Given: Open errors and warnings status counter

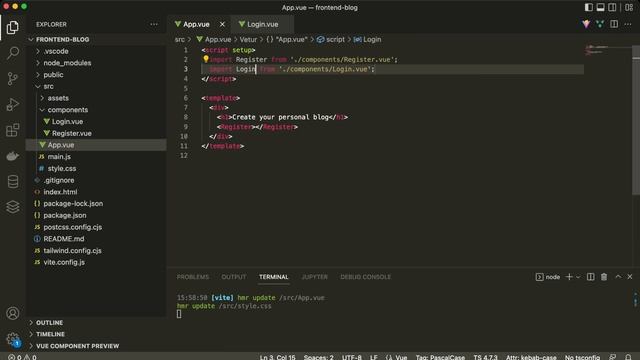Looking at the screenshot, I should point(22,357).
